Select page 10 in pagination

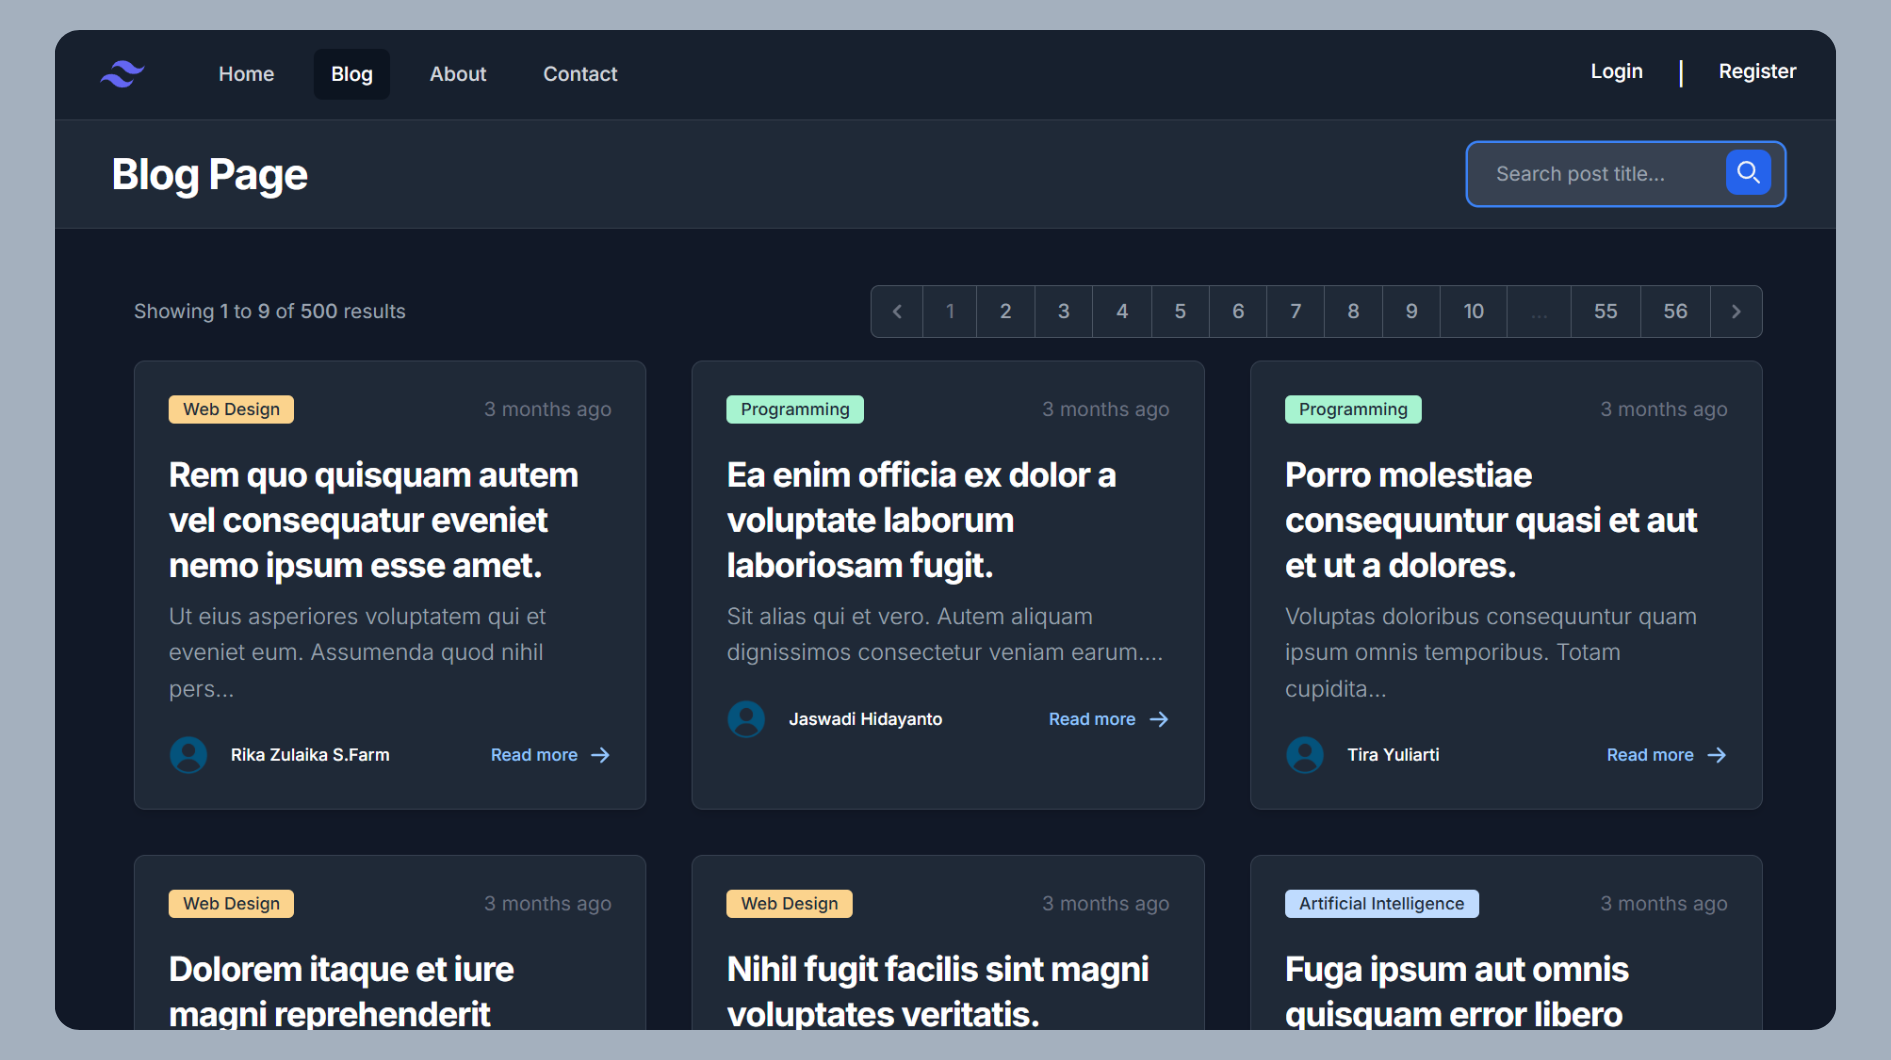click(1474, 312)
